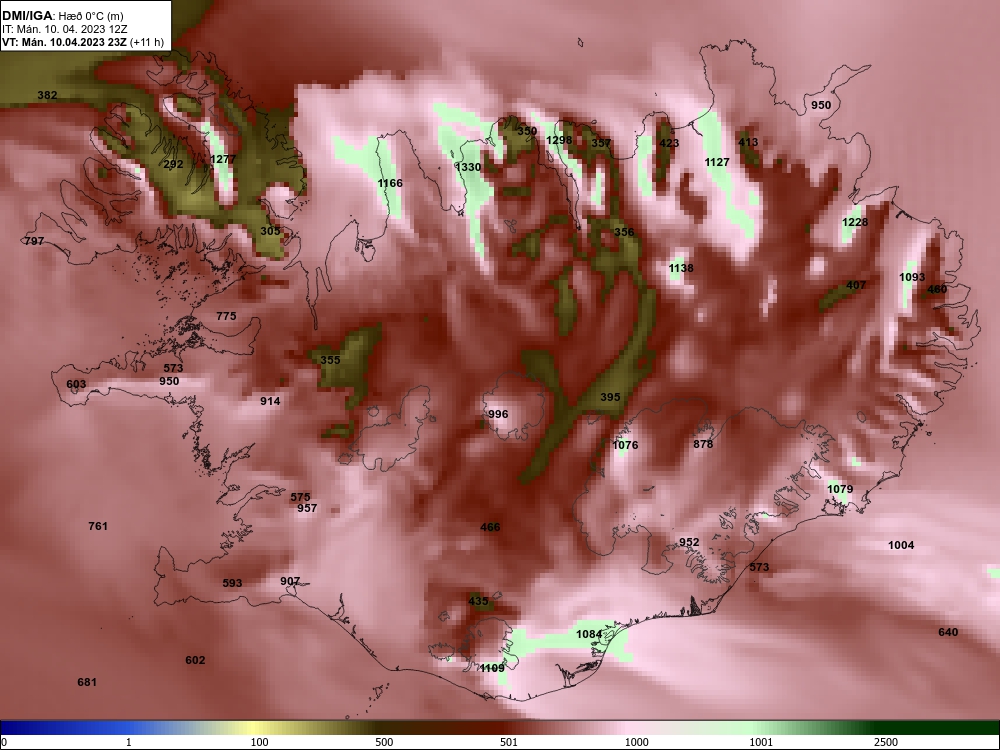Select the 1001 tick label on the color scale
Image resolution: width=1000 pixels, height=750 pixels.
point(761,742)
